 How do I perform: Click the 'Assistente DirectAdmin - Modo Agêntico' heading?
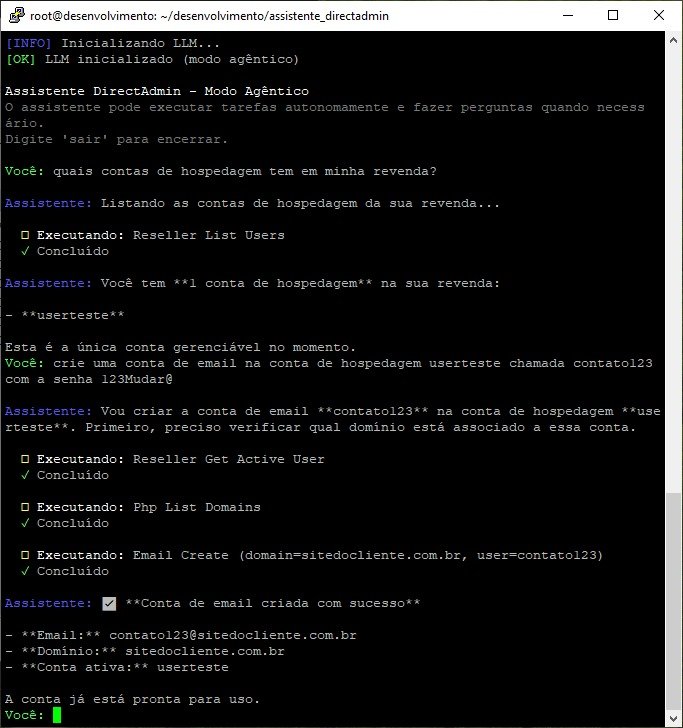(x=157, y=91)
